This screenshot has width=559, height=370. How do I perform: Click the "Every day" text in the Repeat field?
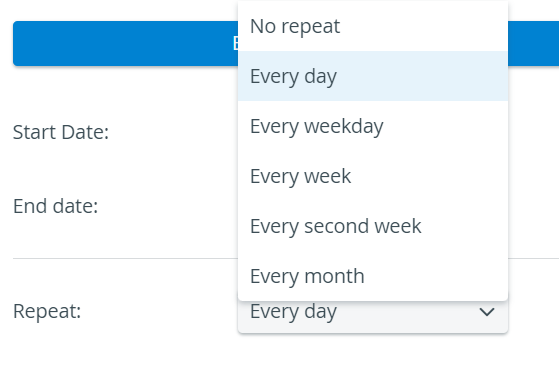coord(293,312)
